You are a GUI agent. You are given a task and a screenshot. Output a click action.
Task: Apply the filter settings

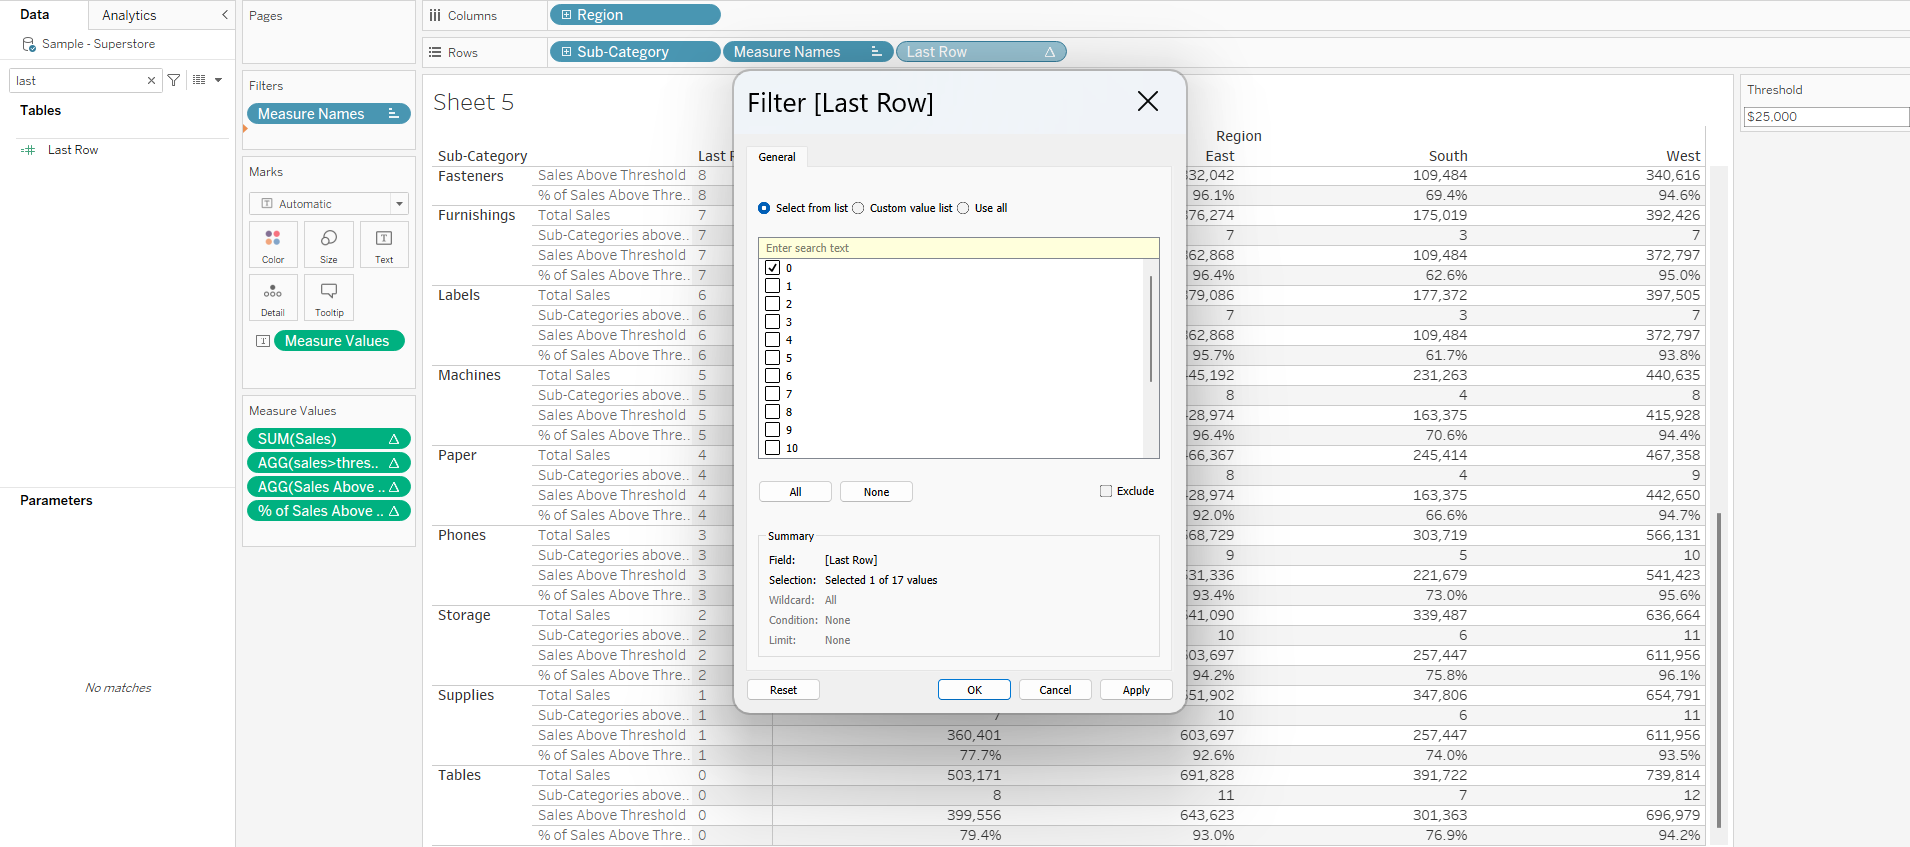(x=1136, y=690)
